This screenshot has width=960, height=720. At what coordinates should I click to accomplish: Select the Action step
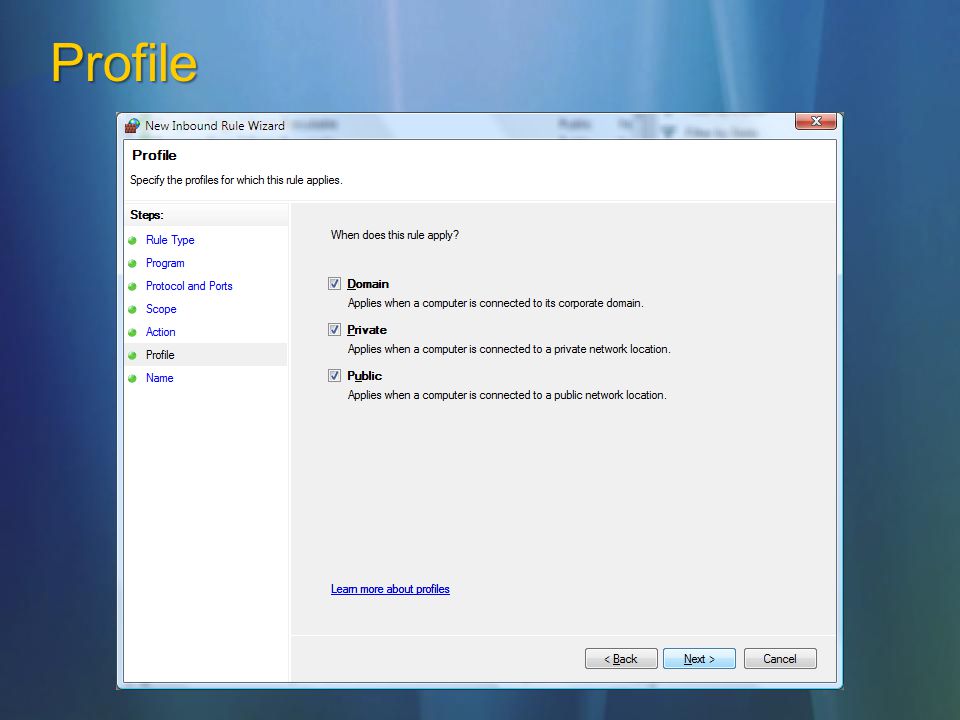pyautogui.click(x=160, y=332)
